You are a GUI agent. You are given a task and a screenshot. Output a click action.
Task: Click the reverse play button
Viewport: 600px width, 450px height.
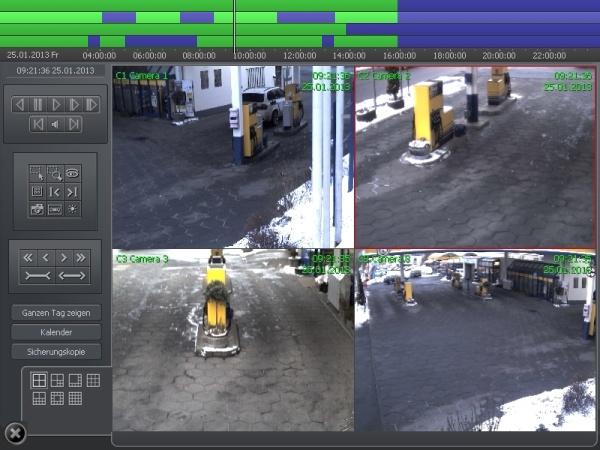point(19,104)
